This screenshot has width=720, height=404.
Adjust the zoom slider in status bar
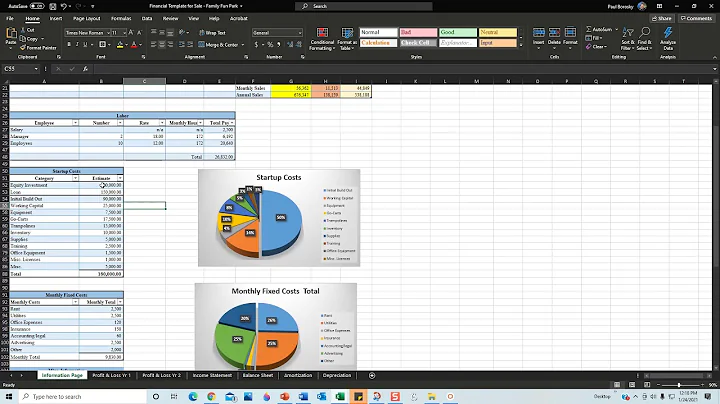click(x=679, y=385)
